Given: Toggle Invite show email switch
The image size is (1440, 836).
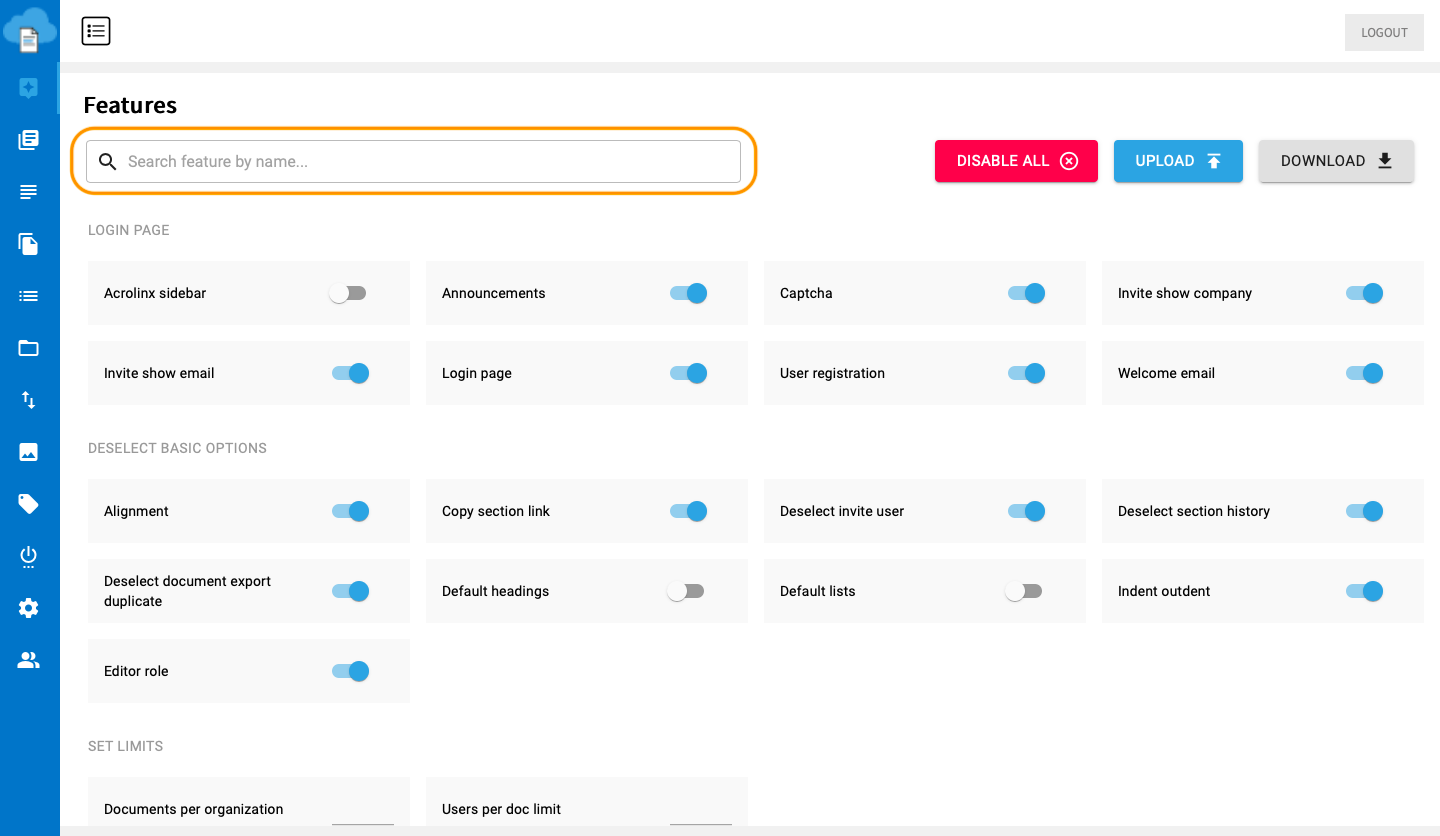Looking at the screenshot, I should pyautogui.click(x=350, y=373).
